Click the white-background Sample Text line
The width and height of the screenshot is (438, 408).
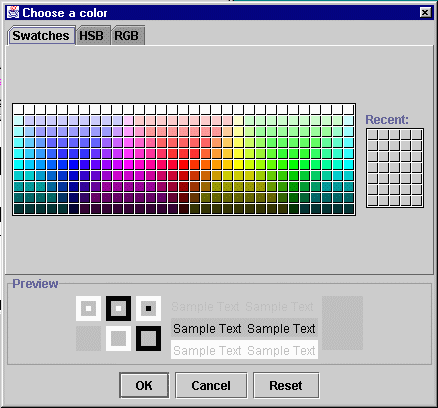click(244, 350)
